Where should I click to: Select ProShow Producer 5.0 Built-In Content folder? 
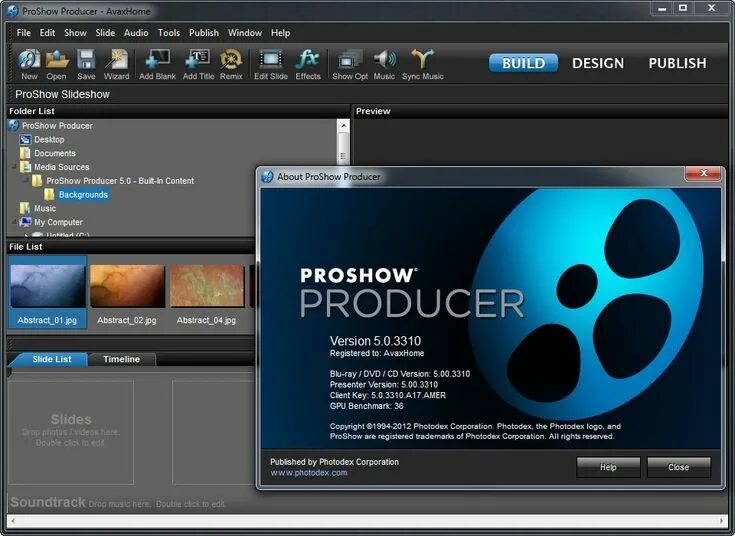pos(120,181)
